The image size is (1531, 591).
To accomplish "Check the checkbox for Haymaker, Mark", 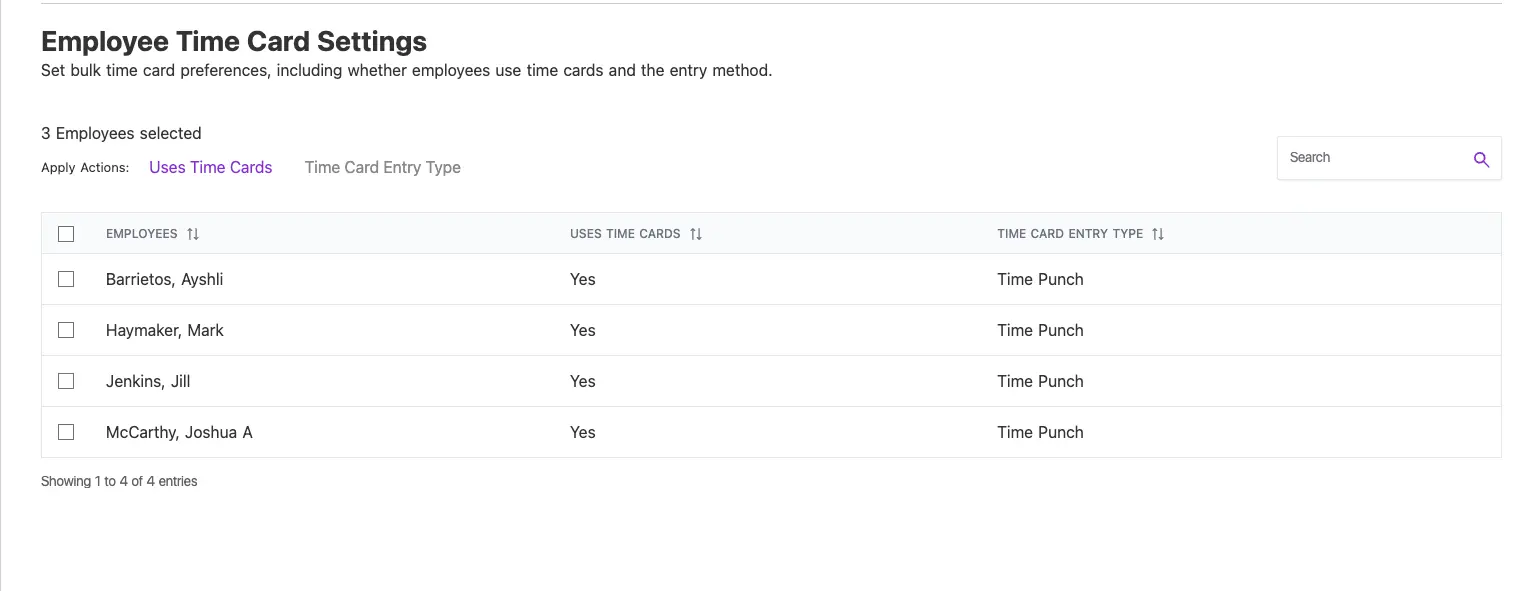I will (66, 330).
